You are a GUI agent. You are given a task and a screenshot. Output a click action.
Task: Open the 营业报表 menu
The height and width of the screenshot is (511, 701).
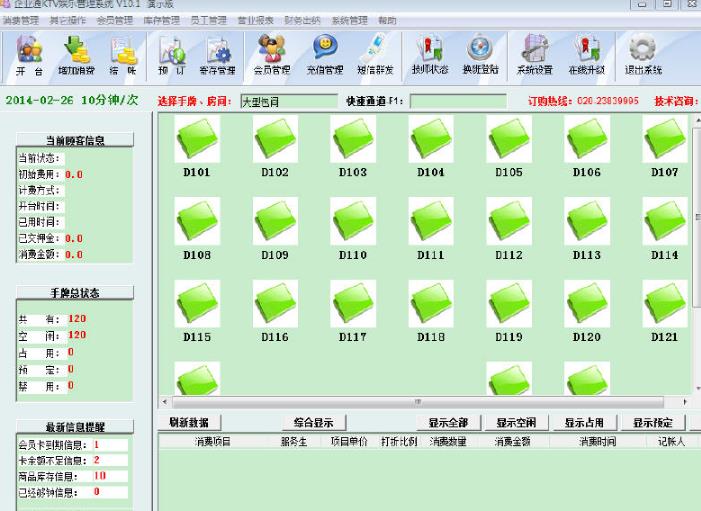coord(255,21)
